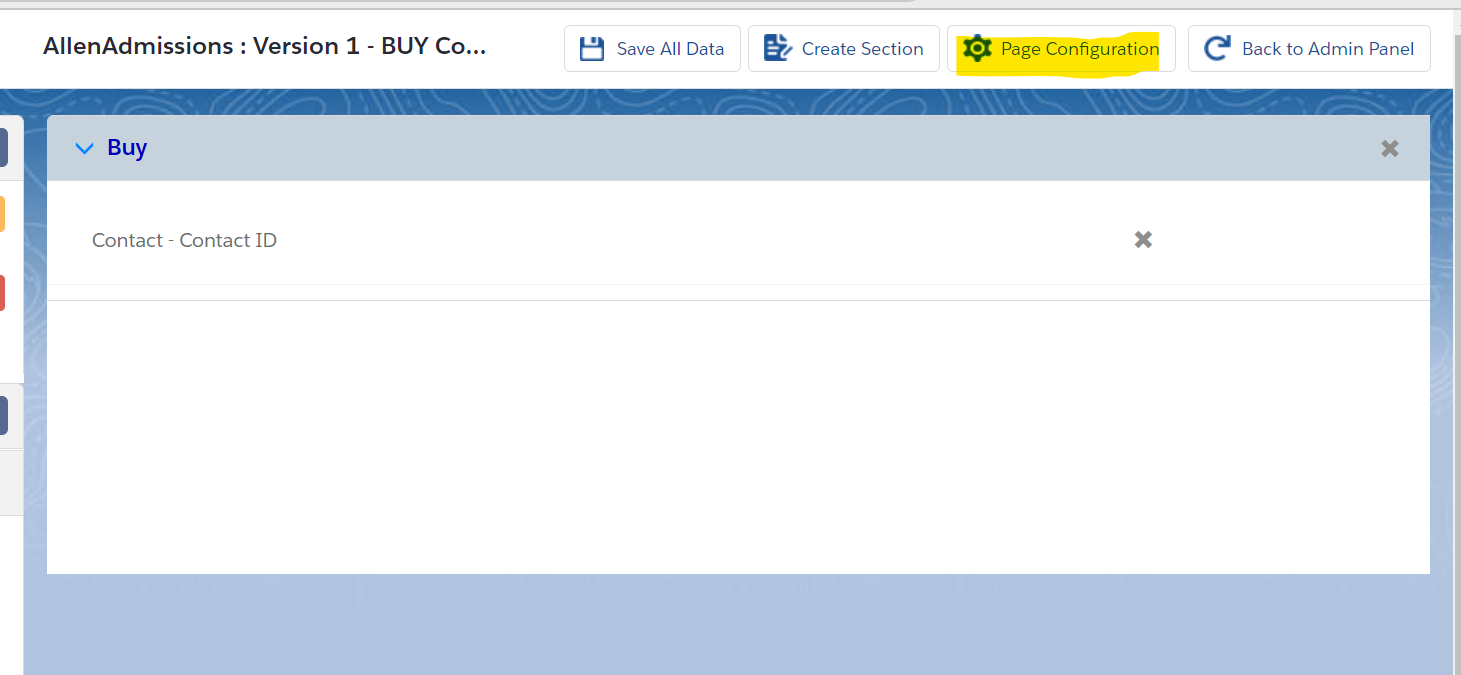Click the AllenAdmissions Version 1 page title

tap(264, 47)
